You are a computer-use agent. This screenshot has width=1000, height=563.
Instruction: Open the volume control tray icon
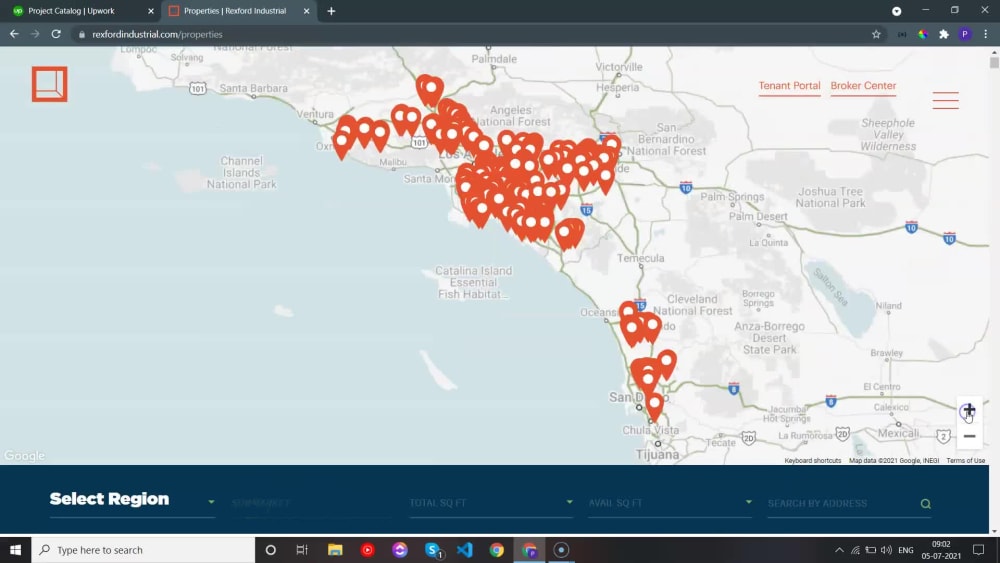tap(886, 550)
